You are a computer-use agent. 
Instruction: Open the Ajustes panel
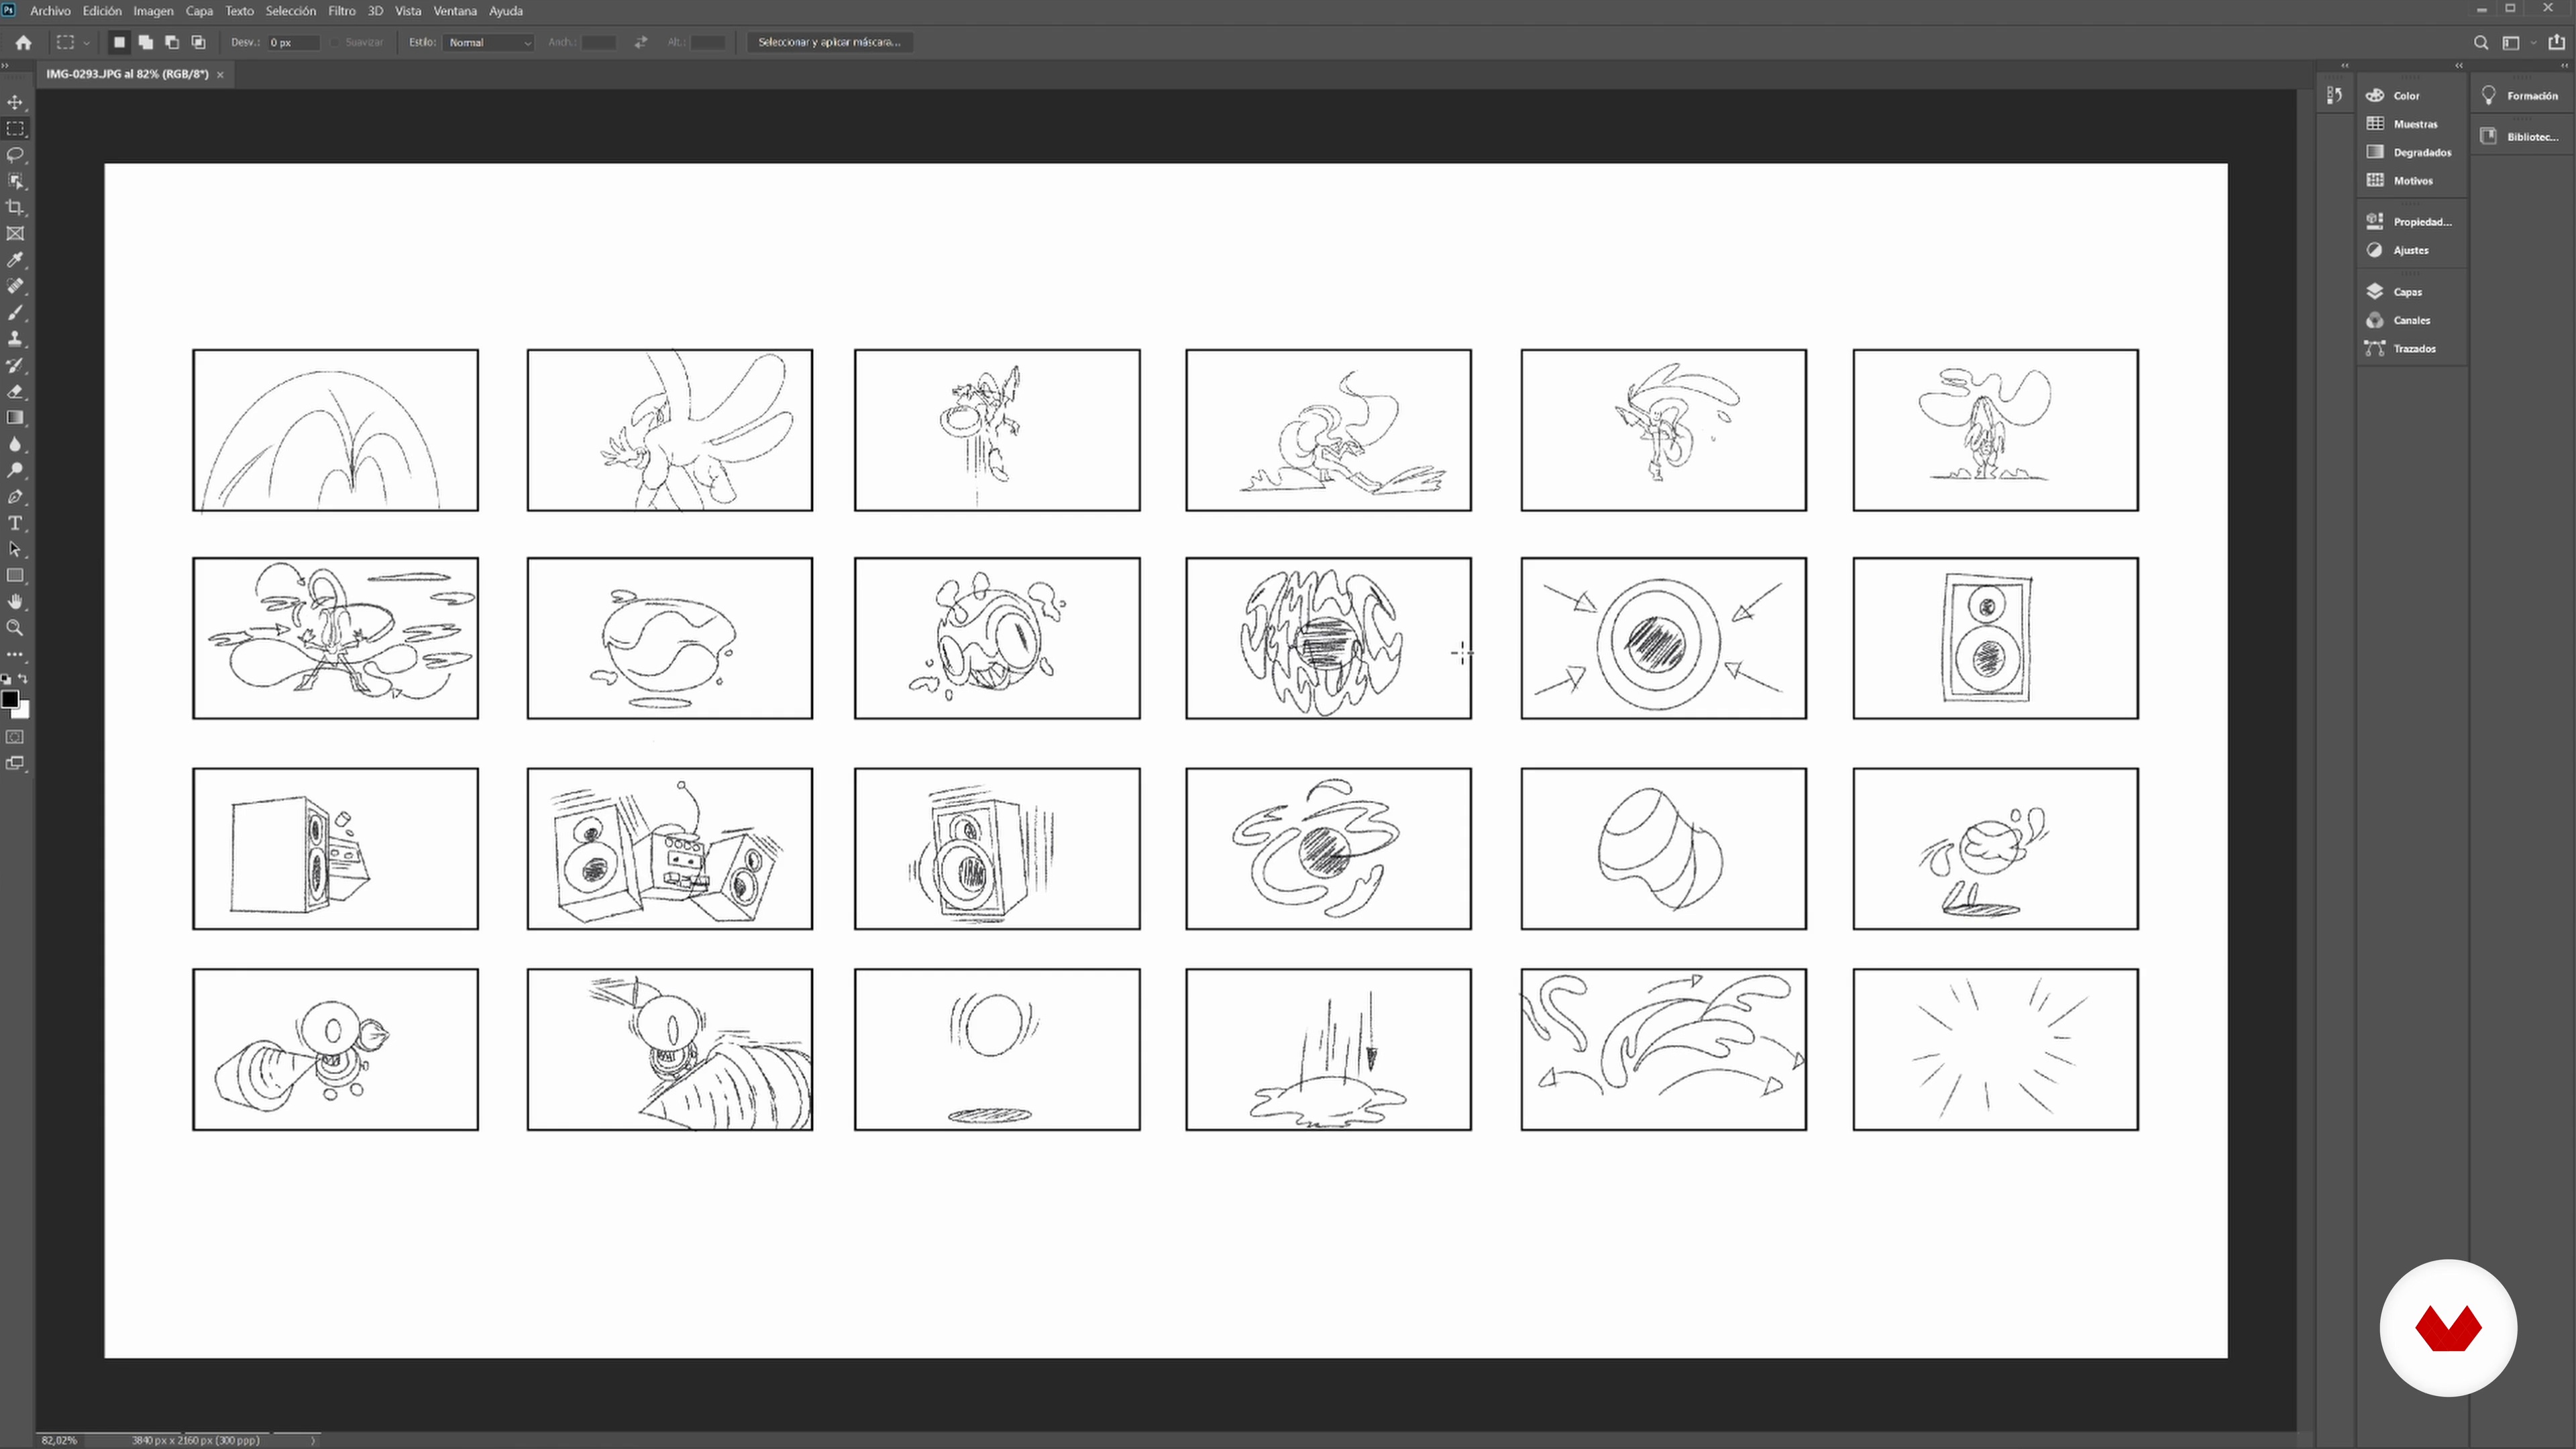click(x=2411, y=250)
